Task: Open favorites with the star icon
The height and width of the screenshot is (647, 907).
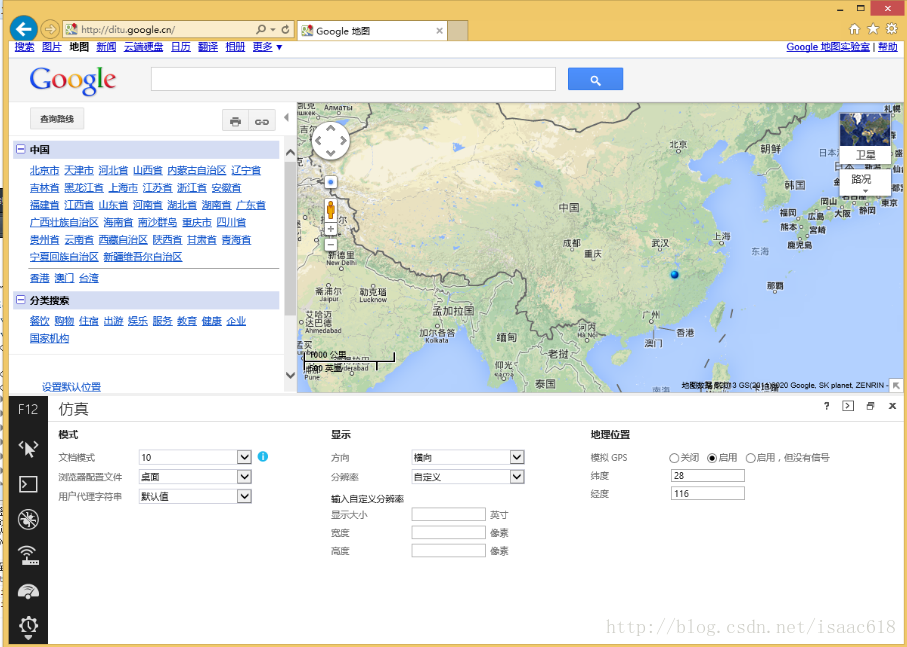Action: coord(873,29)
